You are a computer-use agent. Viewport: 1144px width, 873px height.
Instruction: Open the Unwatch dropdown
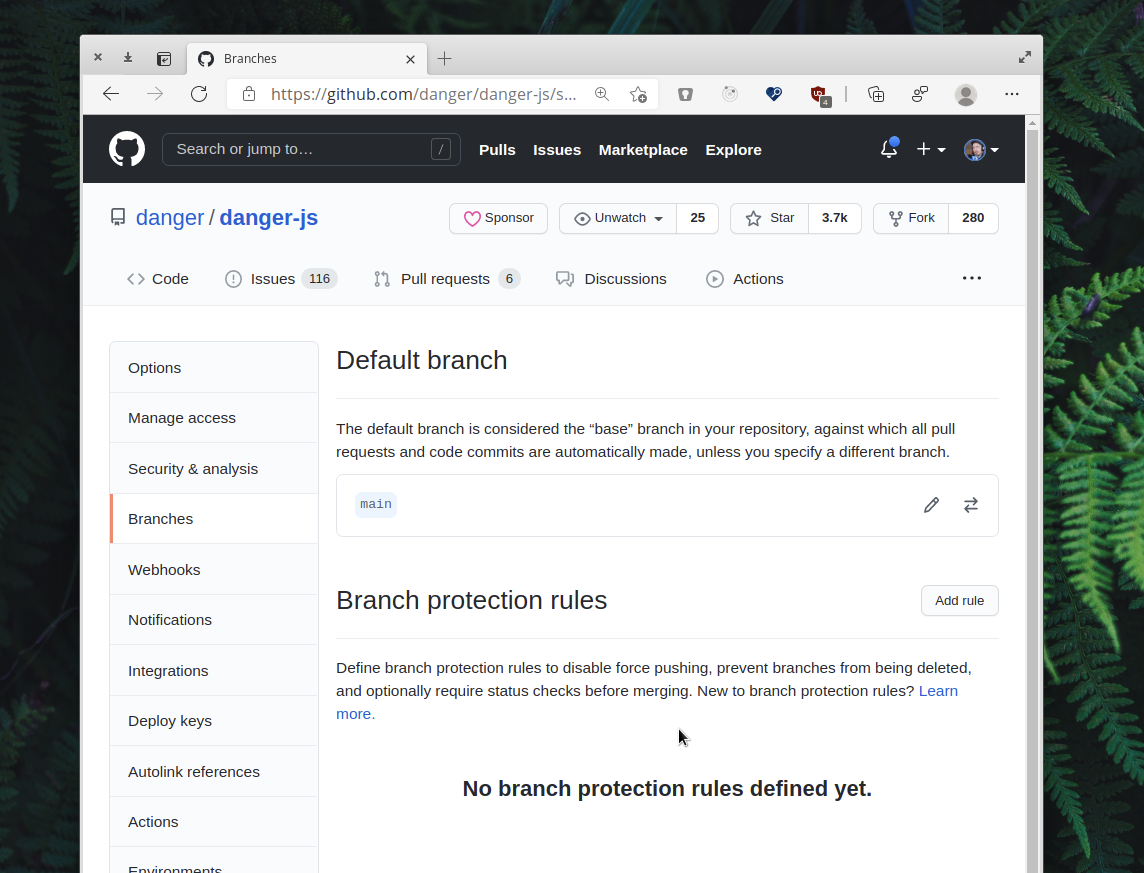tap(618, 218)
